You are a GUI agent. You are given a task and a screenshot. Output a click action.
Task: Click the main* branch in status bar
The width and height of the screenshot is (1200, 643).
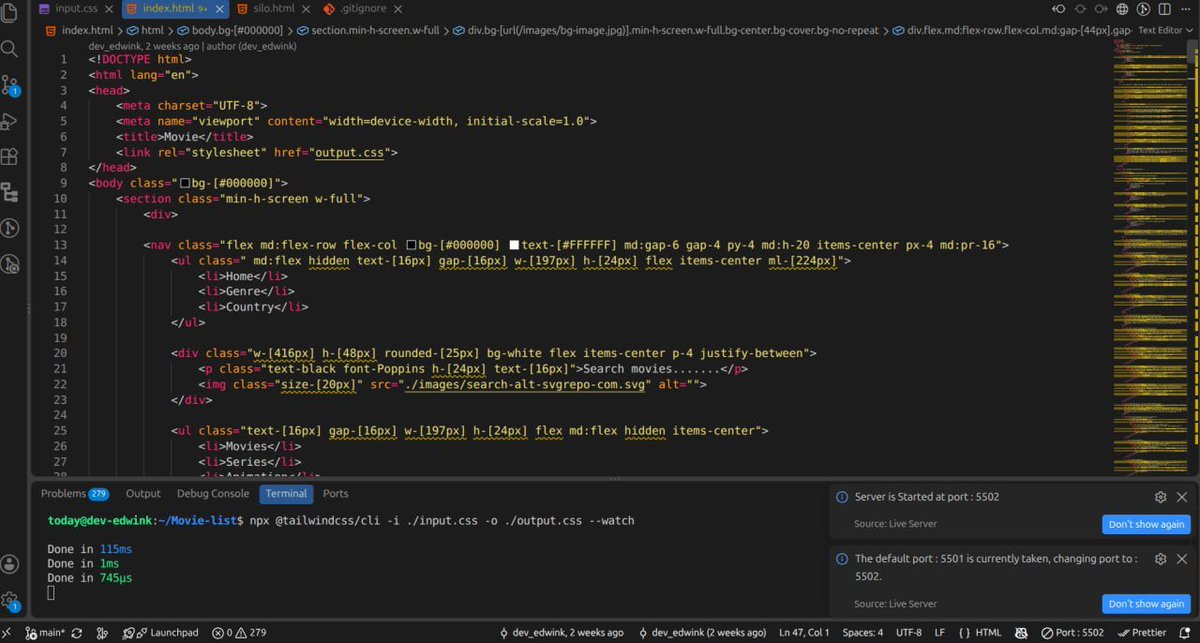(46, 633)
